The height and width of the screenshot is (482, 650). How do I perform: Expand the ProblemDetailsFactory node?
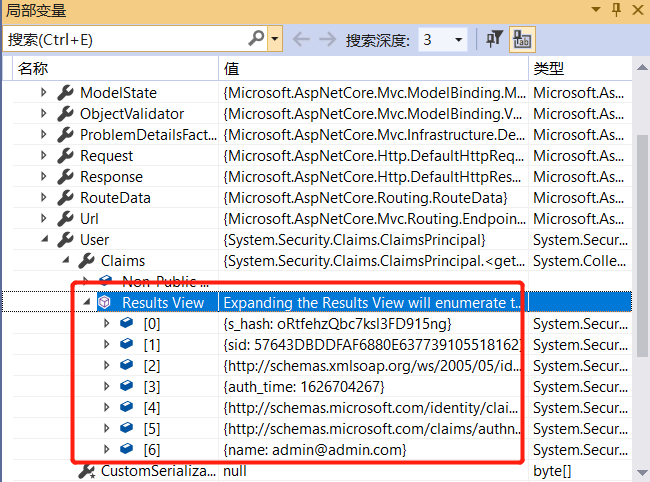click(44, 134)
